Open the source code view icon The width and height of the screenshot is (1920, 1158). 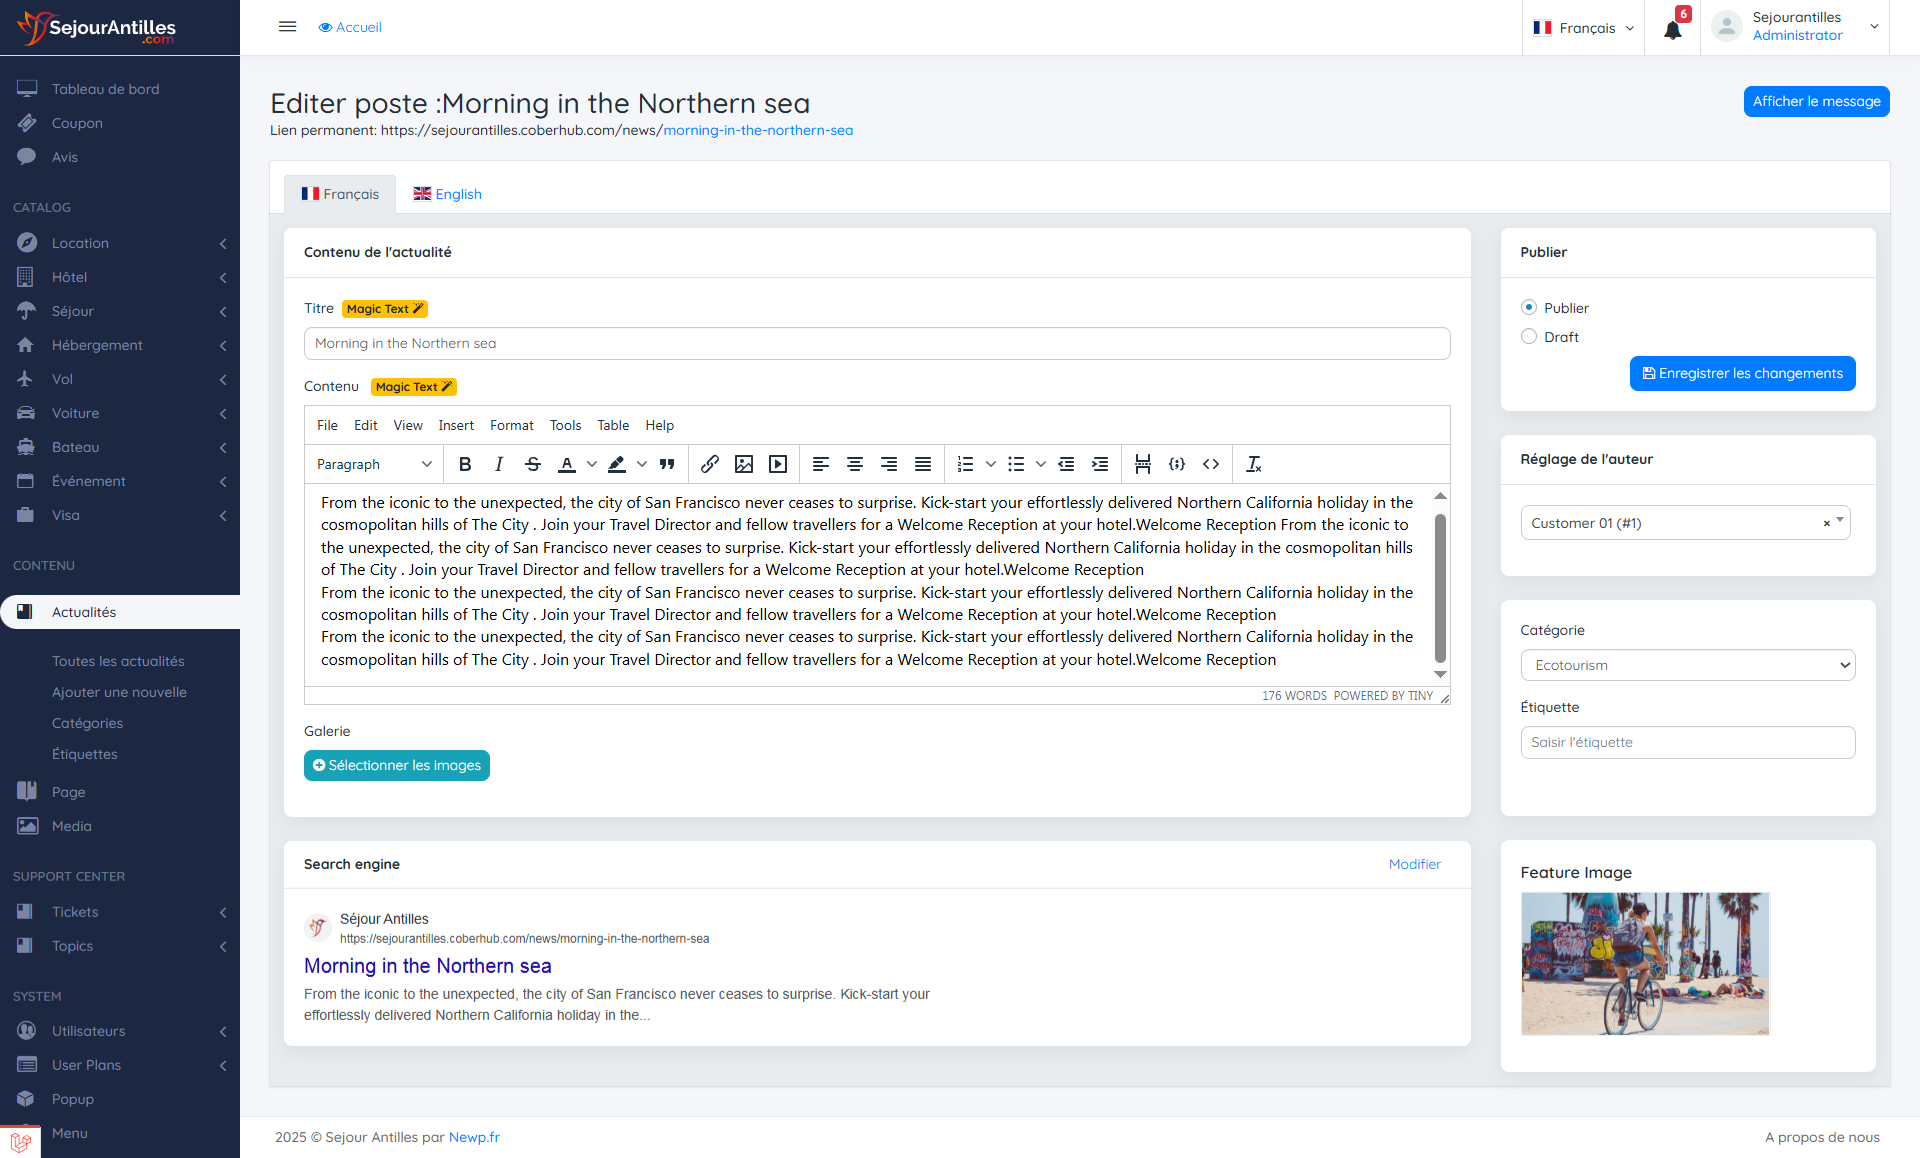[x=1211, y=464]
